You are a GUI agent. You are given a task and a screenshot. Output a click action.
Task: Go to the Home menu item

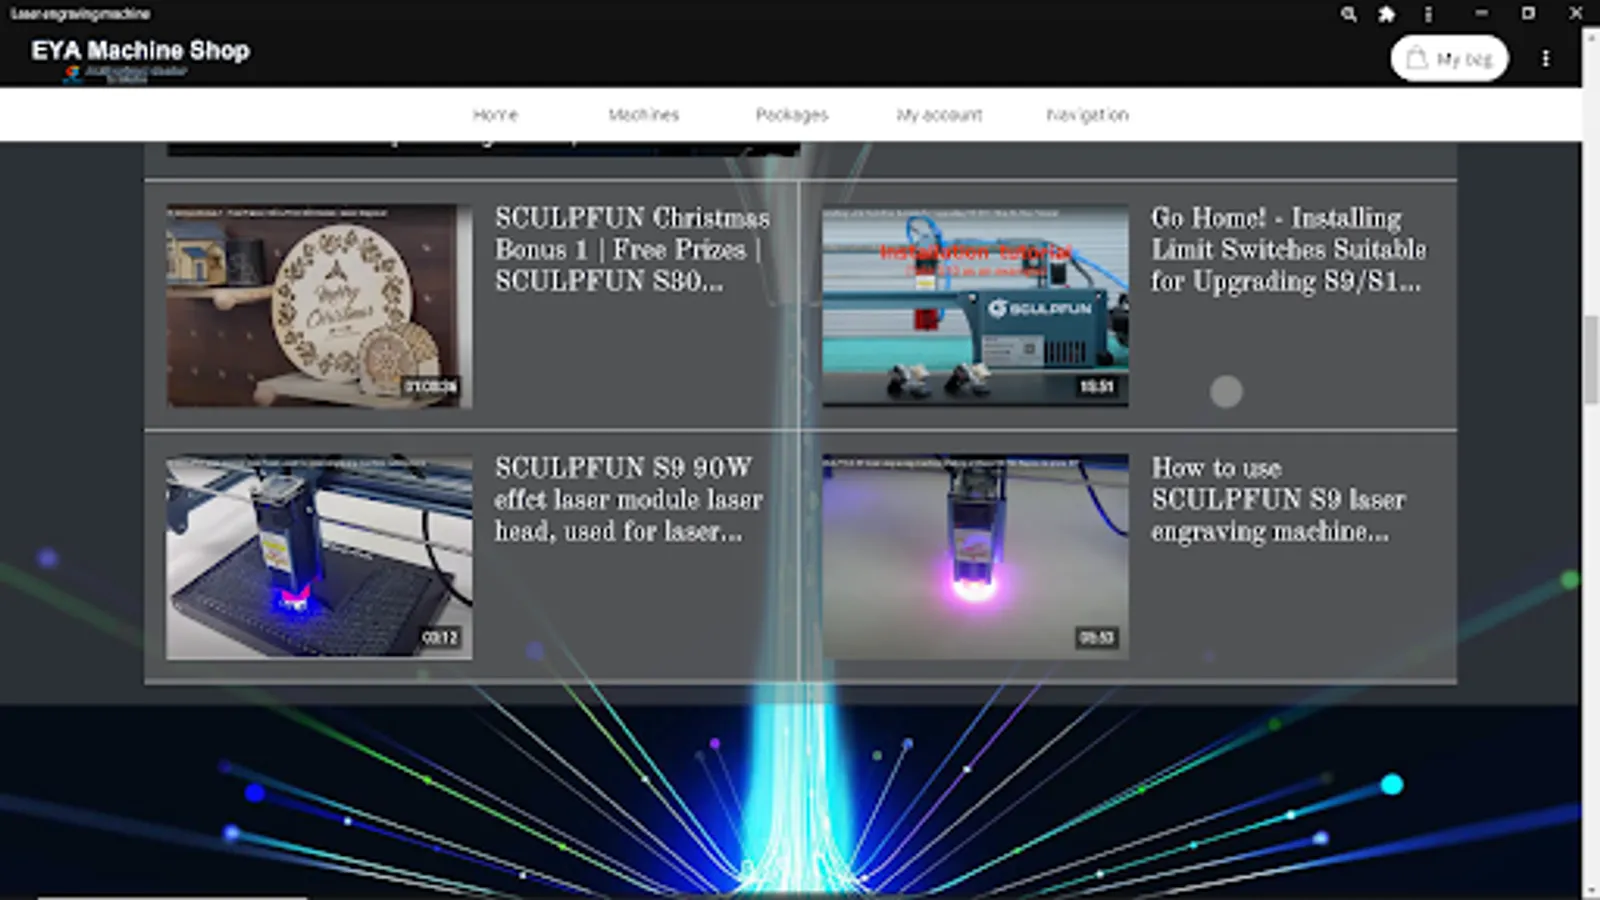[495, 115]
